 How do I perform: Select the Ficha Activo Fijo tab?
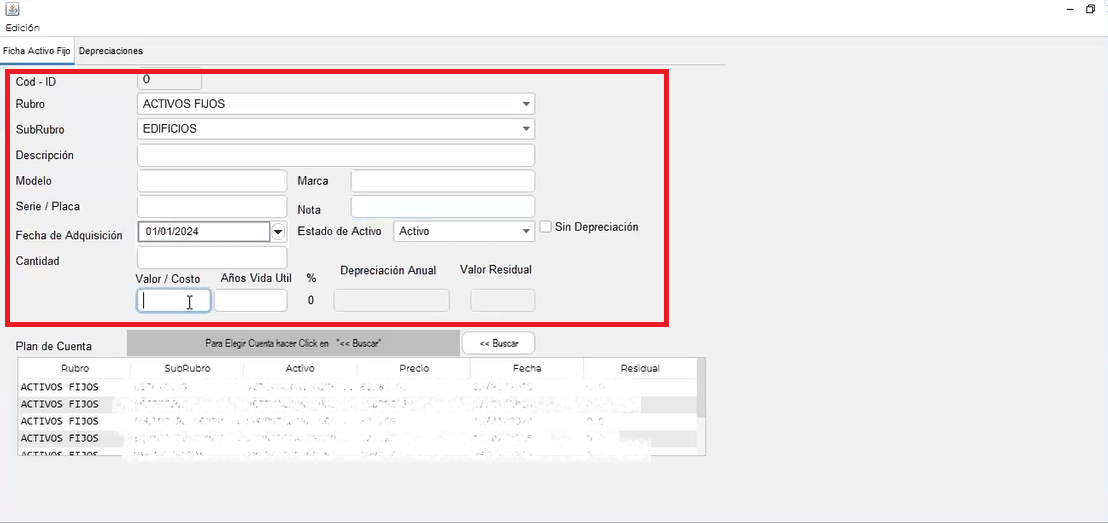(x=37, y=52)
